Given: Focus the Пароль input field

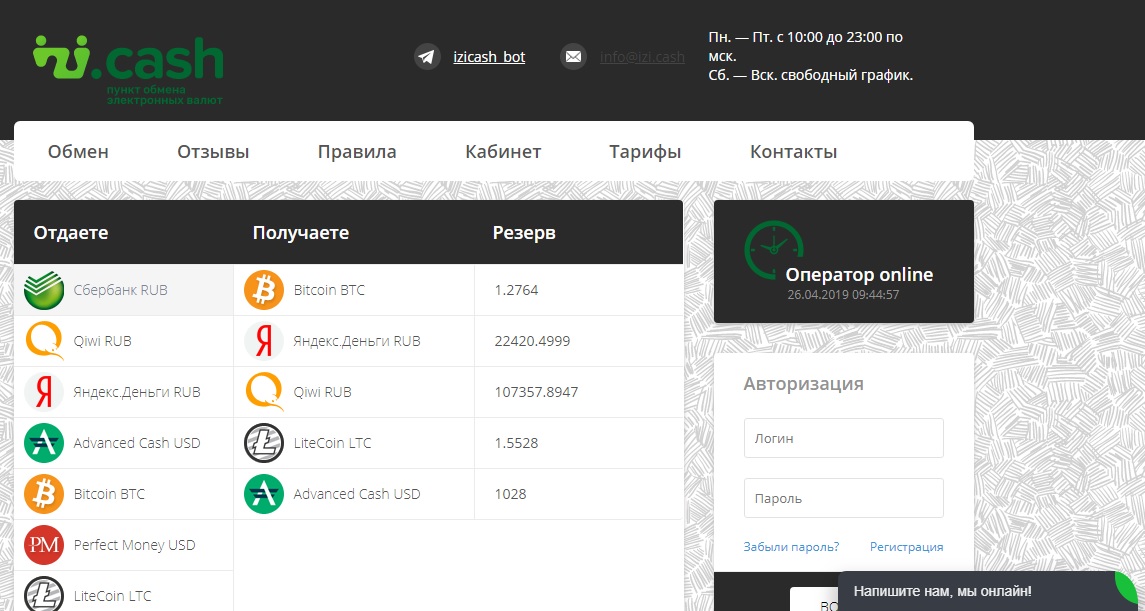Looking at the screenshot, I should click(843, 498).
